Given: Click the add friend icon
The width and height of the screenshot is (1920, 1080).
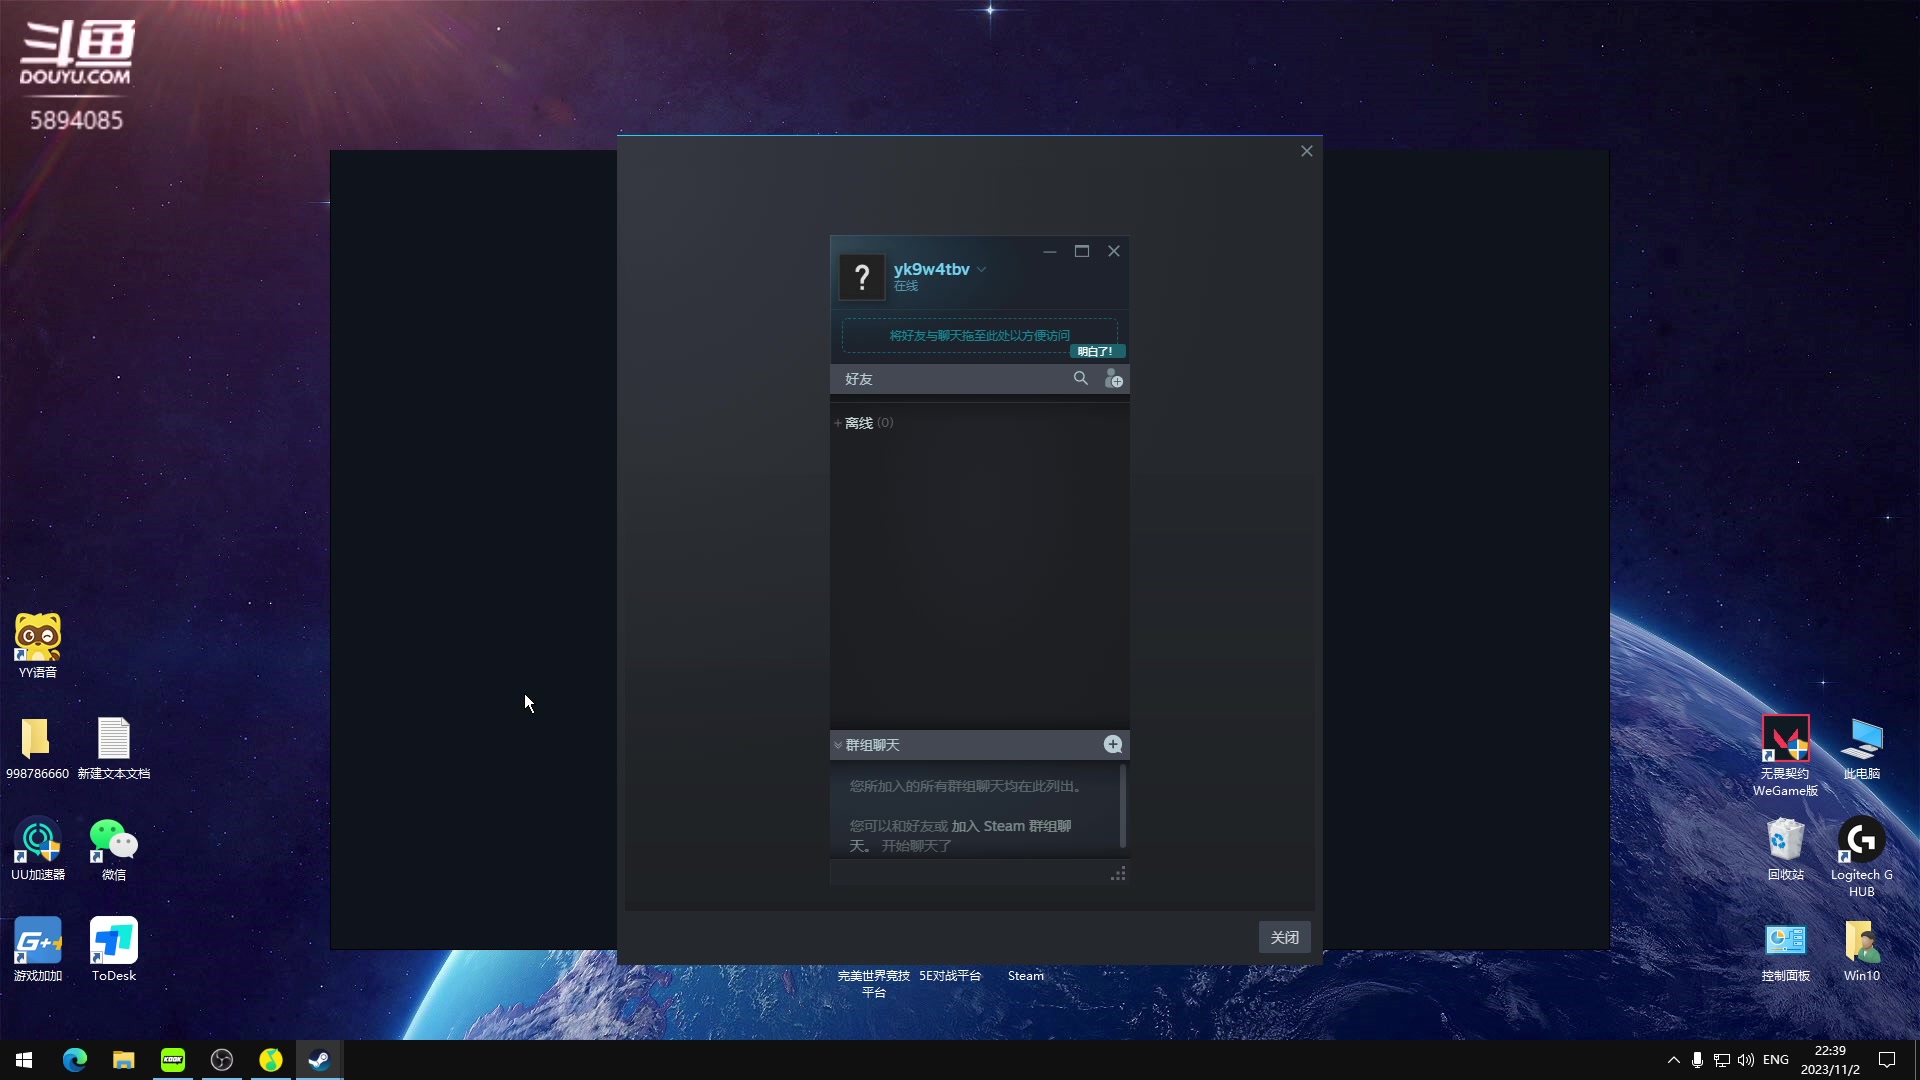Looking at the screenshot, I should tap(1113, 378).
